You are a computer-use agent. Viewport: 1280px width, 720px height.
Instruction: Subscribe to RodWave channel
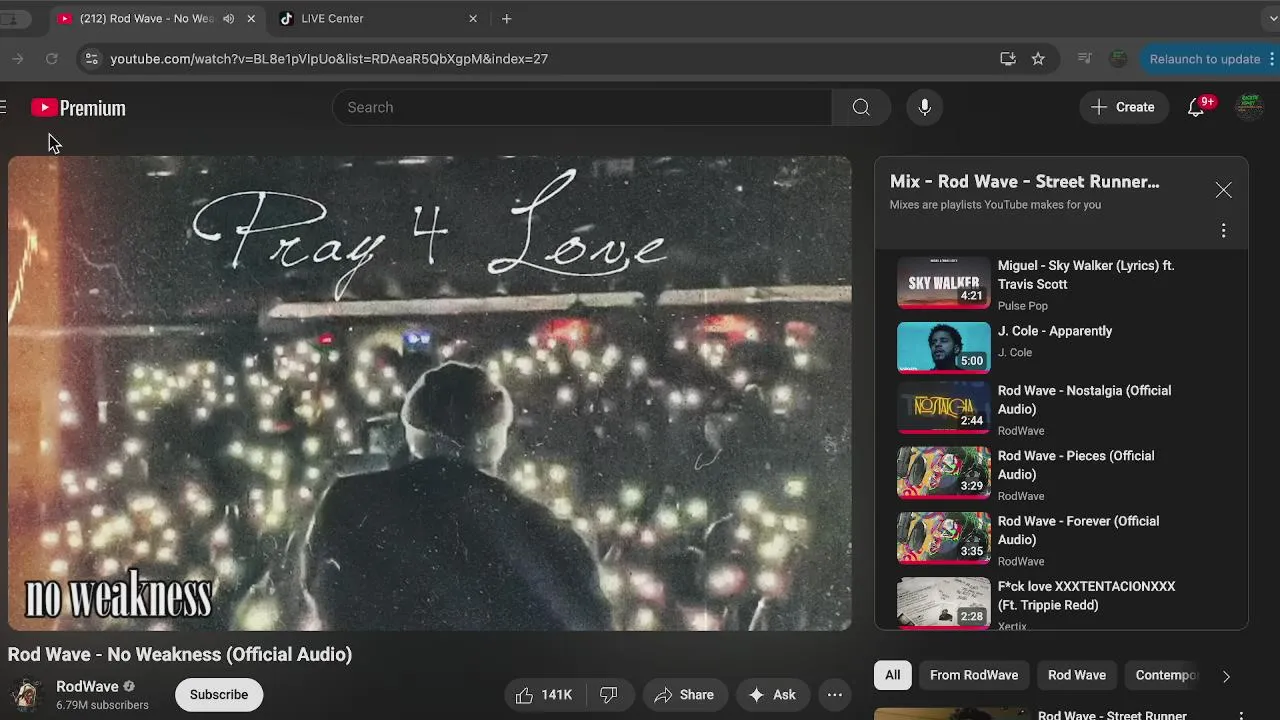click(x=219, y=695)
